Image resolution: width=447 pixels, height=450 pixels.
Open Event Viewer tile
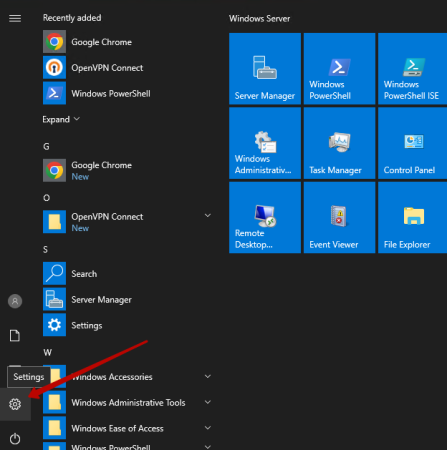coord(339,217)
